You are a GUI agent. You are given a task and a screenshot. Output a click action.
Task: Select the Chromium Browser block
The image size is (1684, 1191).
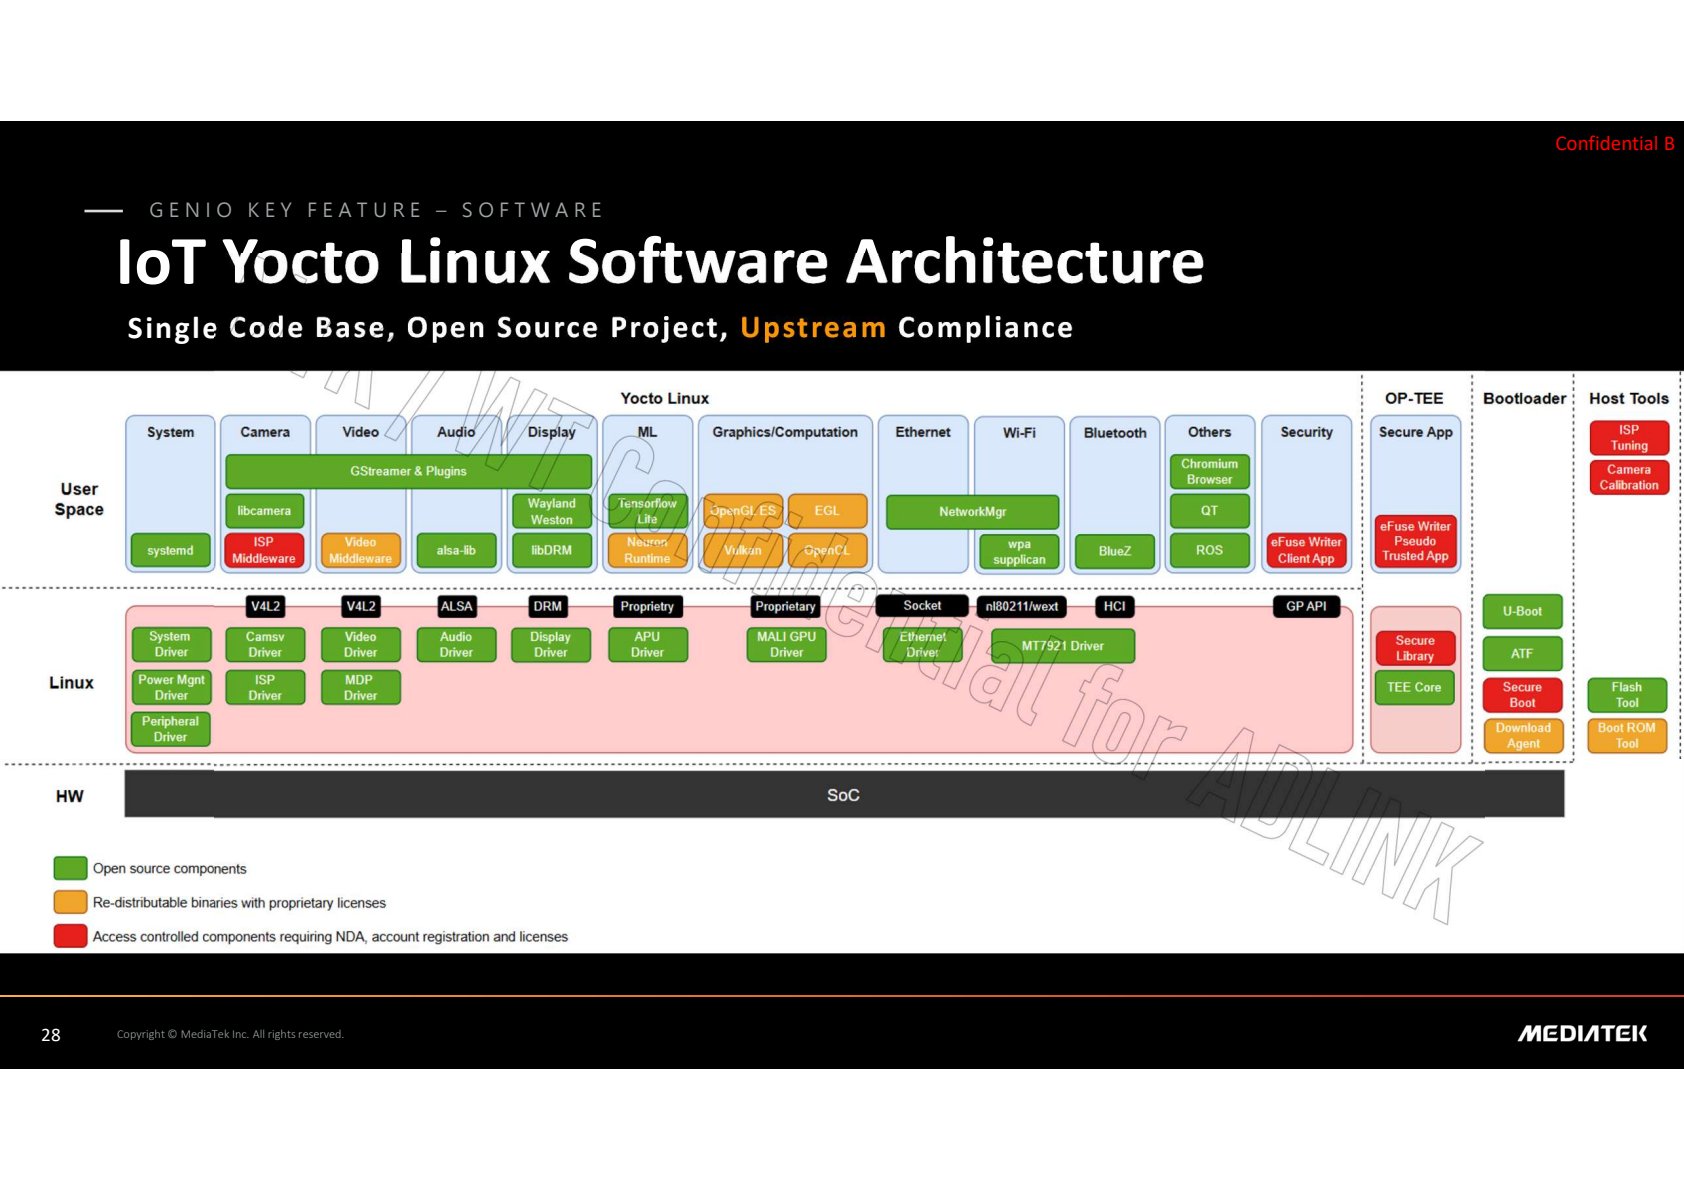point(1210,472)
